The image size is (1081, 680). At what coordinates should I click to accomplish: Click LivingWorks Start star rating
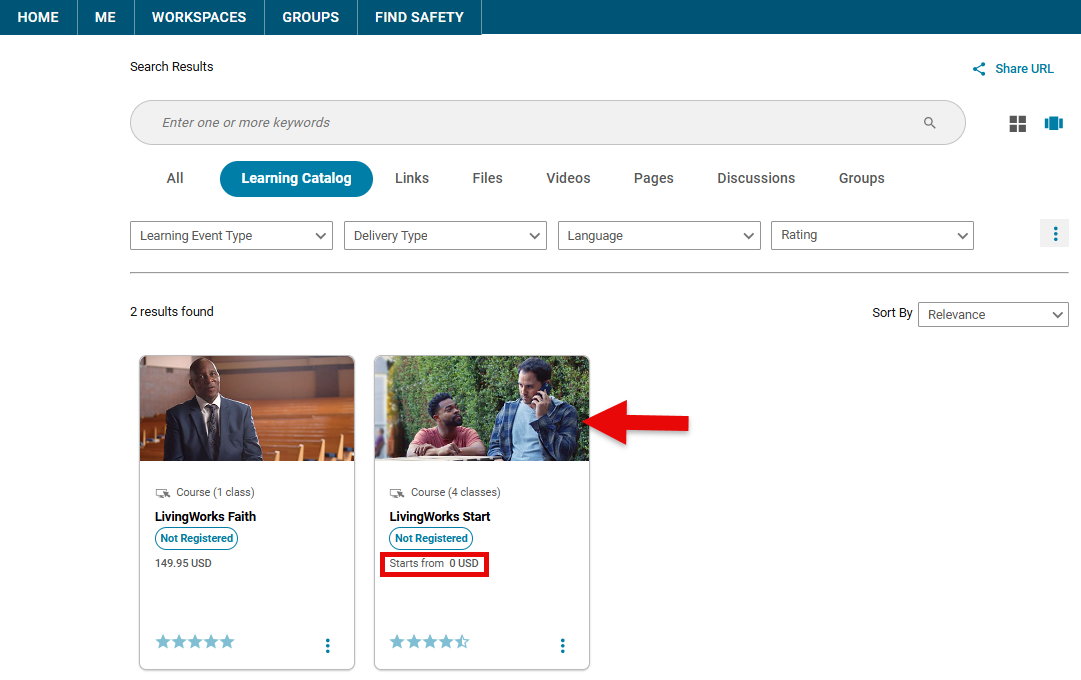coord(430,642)
